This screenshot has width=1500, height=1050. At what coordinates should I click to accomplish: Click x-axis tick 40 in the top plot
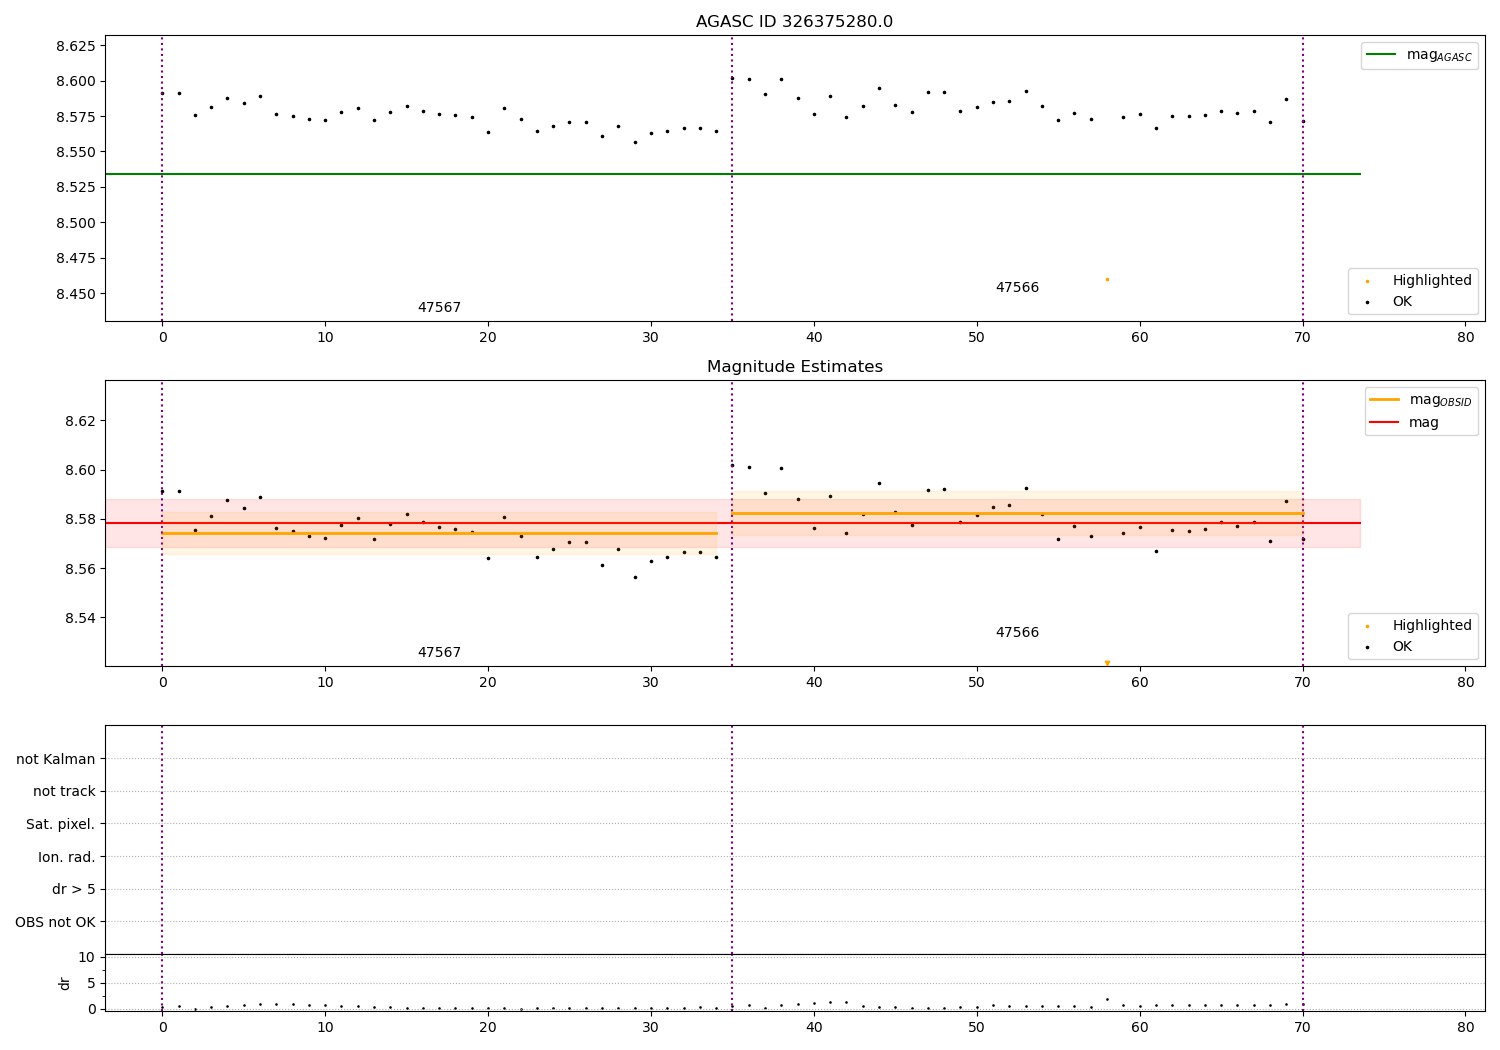(x=814, y=338)
